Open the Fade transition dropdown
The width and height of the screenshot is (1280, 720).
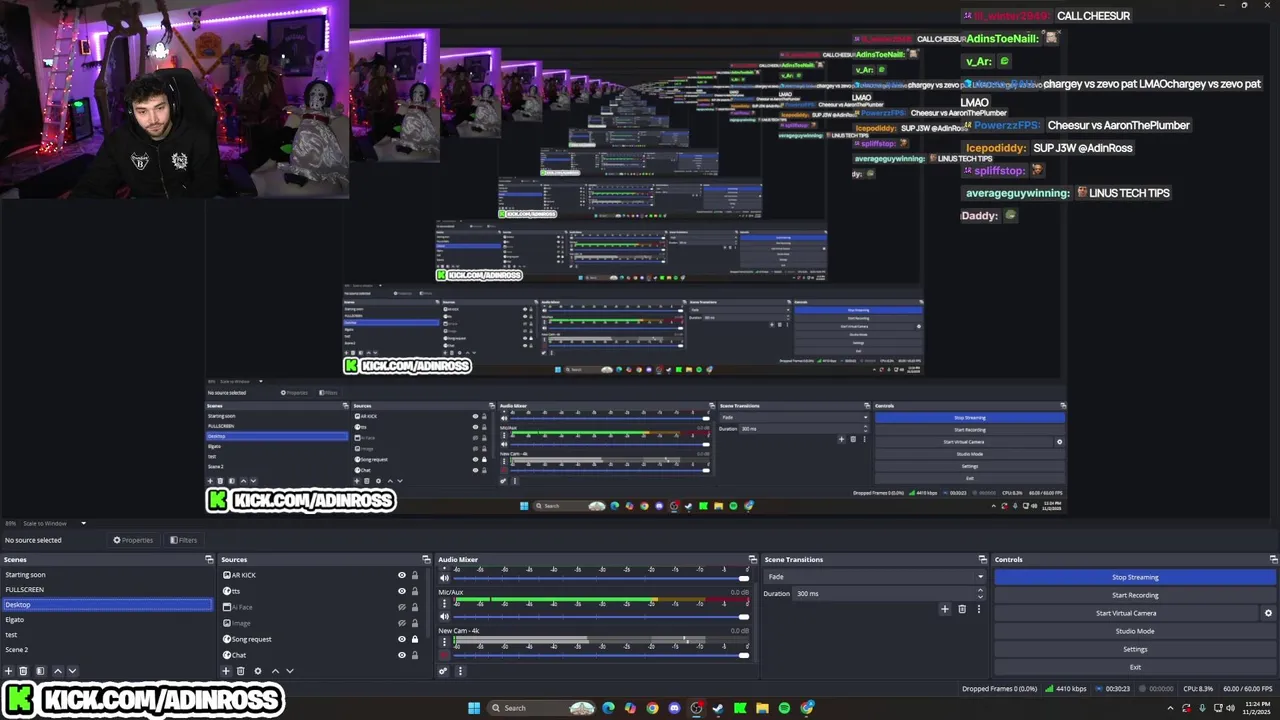[875, 577]
